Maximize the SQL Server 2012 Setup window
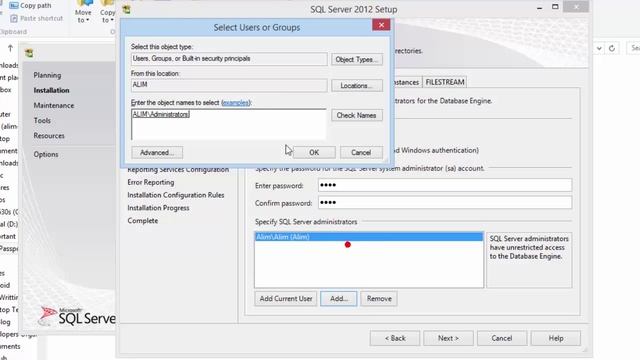640x360 pixels. pos(555,7)
